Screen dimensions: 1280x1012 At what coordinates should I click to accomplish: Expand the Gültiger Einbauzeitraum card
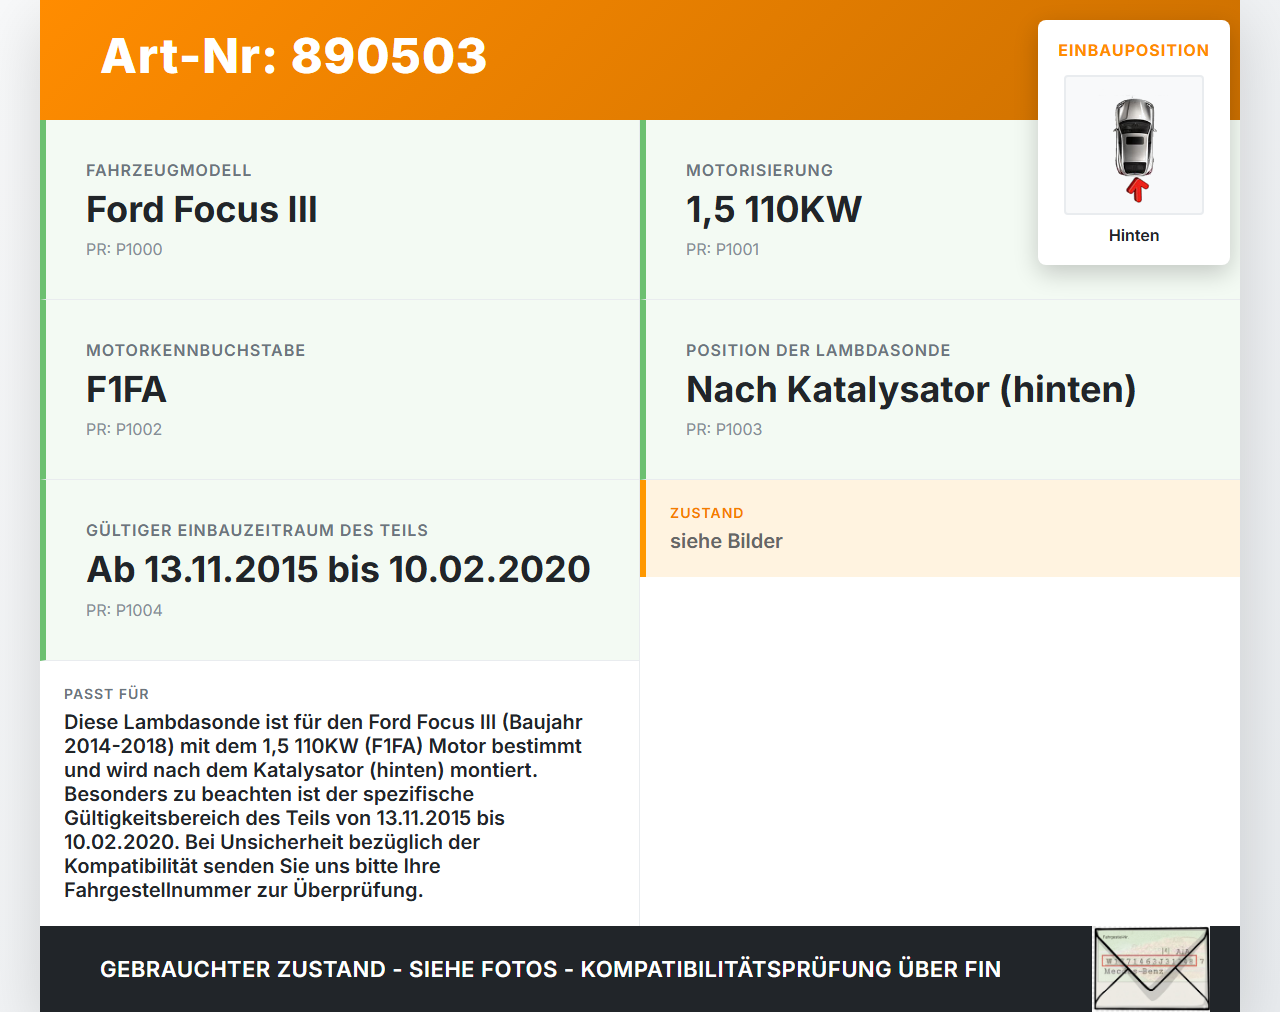pyautogui.click(x=340, y=569)
